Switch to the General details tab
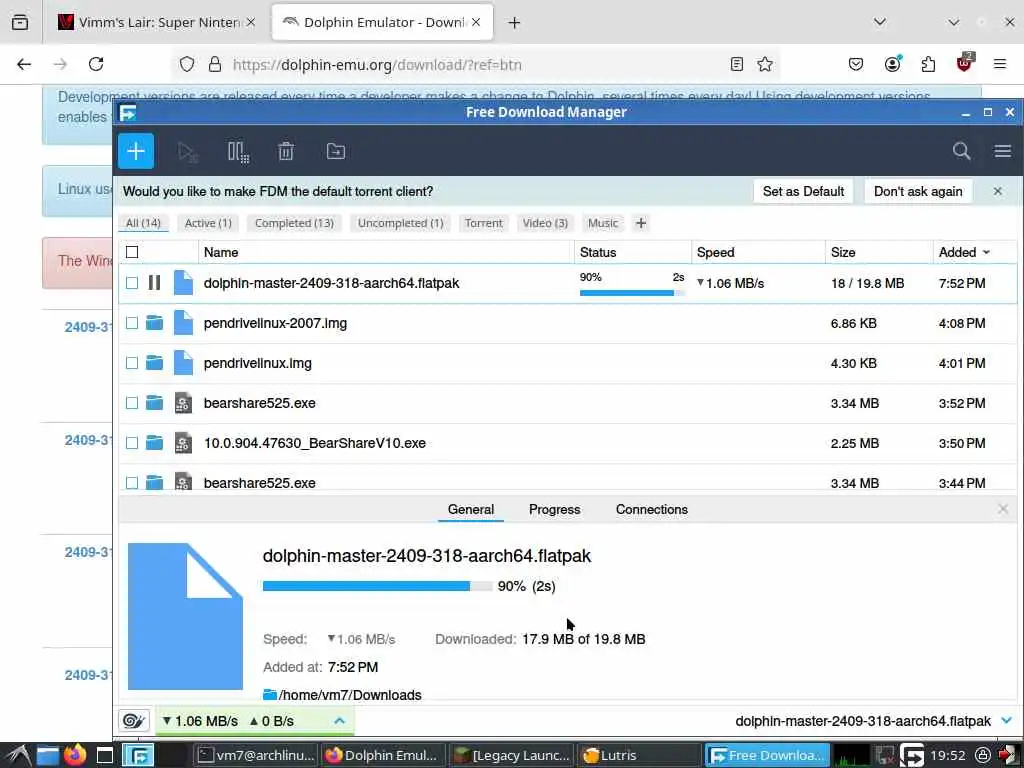 [x=471, y=509]
